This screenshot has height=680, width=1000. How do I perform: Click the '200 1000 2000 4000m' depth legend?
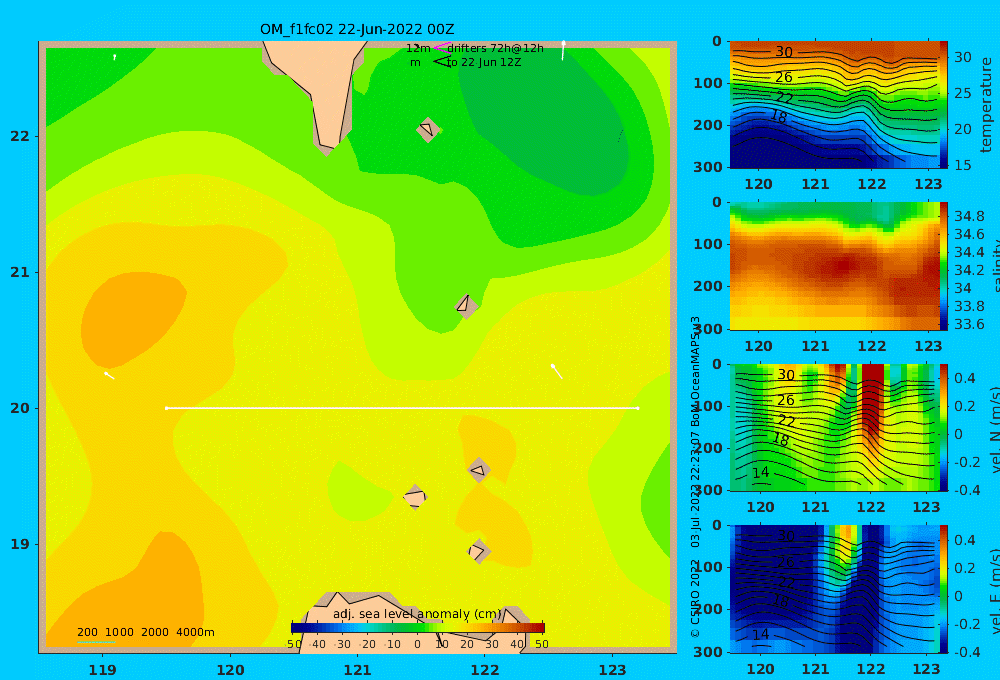[x=145, y=632]
